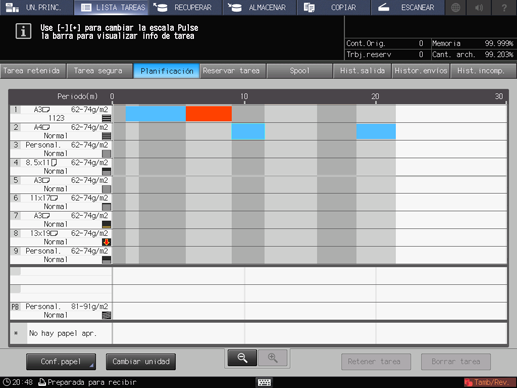Click tray 7 paper level icon
Viewport: 517px width, 388px height.
click(106, 224)
